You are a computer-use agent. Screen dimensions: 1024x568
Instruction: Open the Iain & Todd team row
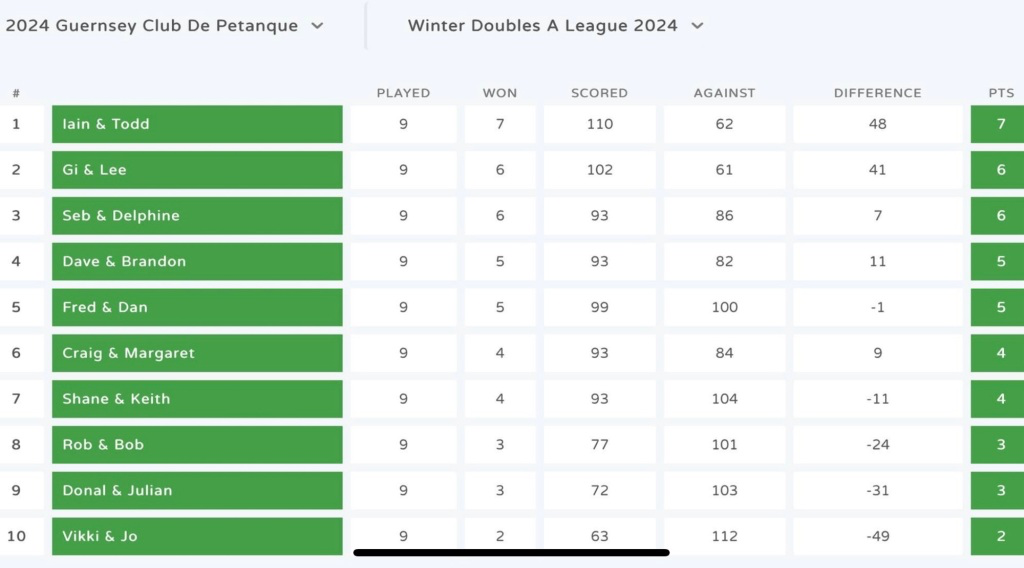(197, 124)
